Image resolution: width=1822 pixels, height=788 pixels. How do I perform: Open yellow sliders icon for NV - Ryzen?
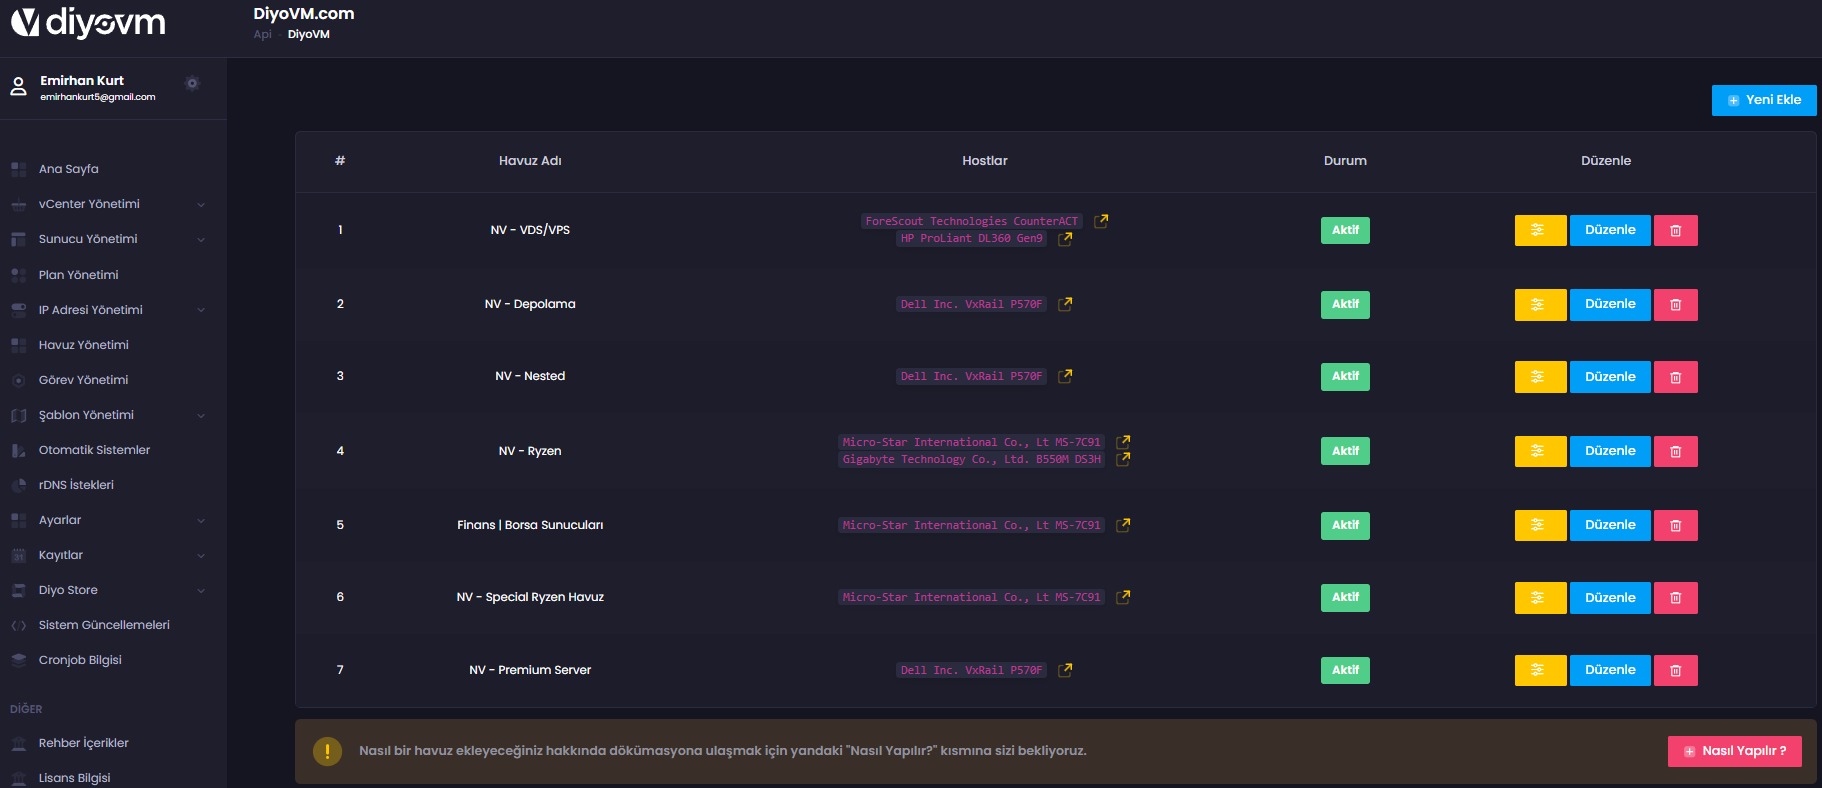(1539, 452)
